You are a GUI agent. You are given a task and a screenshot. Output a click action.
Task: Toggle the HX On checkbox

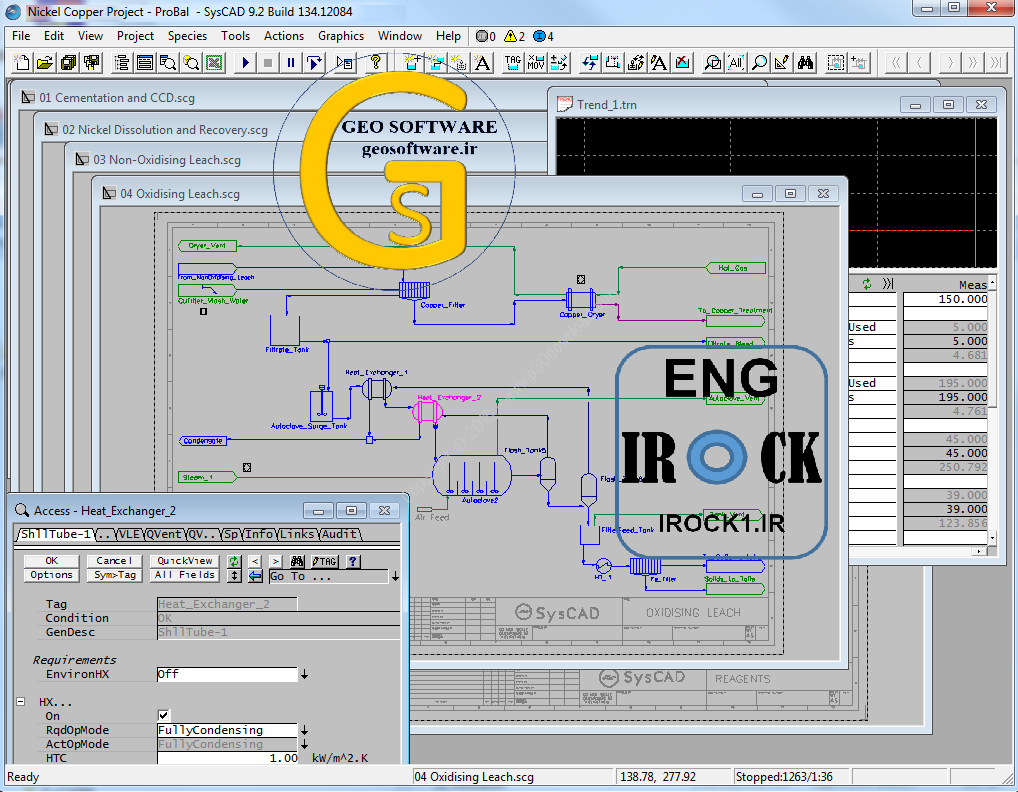(163, 715)
